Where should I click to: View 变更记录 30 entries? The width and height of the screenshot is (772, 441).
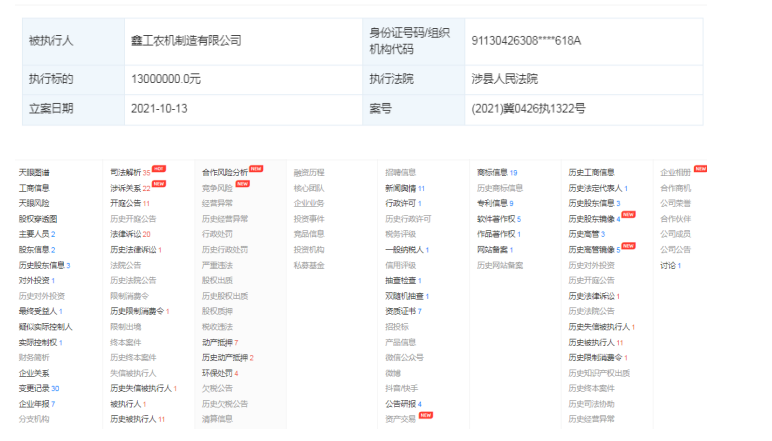[39, 389]
